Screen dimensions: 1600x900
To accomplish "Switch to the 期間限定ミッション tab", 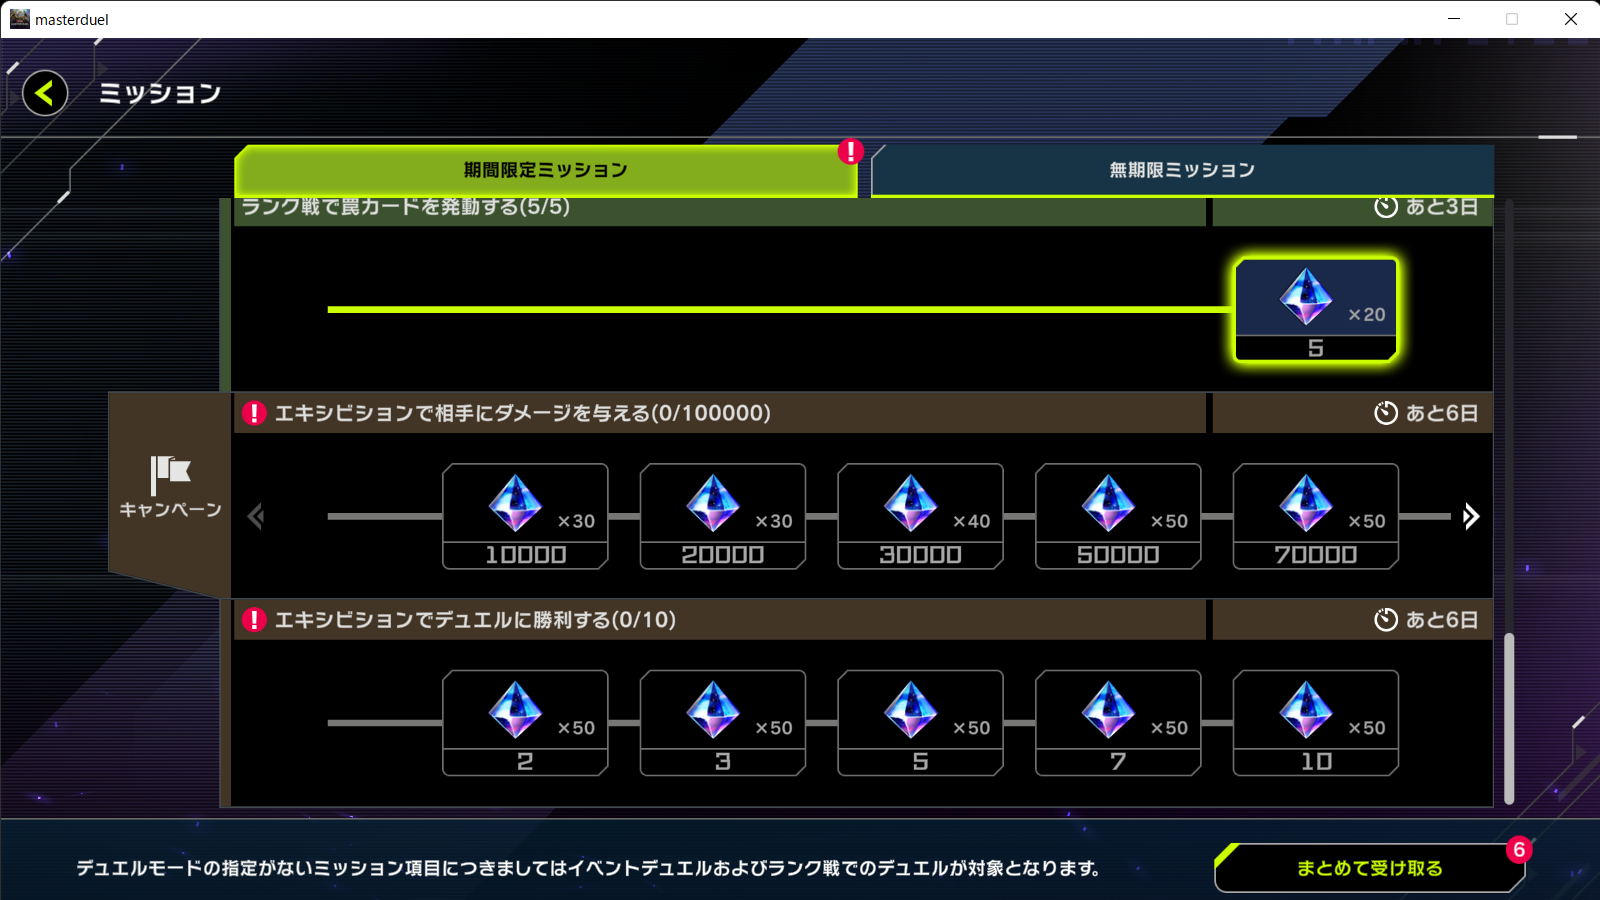I will 546,170.
